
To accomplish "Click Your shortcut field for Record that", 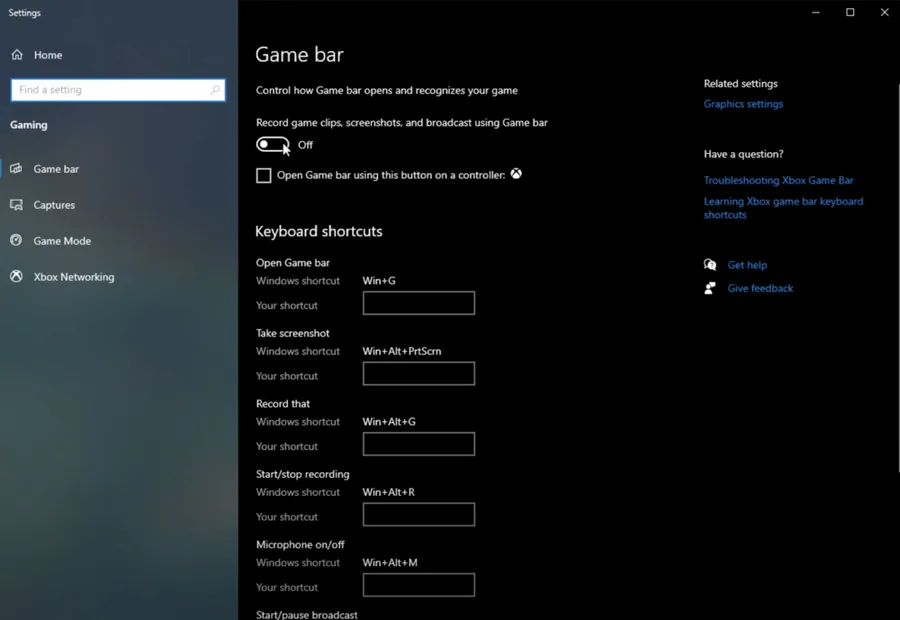I will (x=418, y=444).
